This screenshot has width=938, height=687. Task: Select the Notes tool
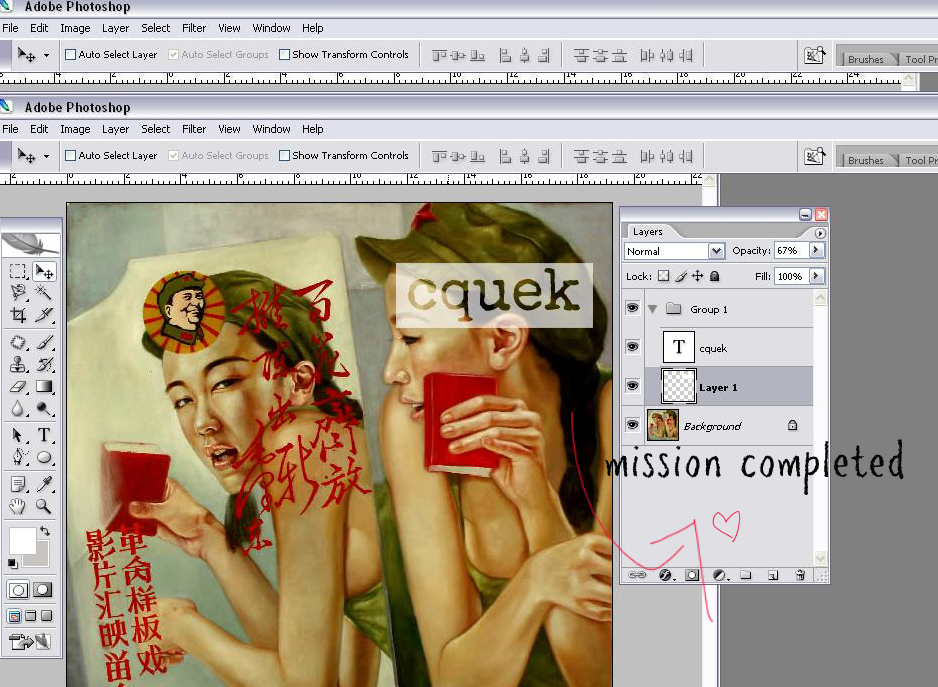pyautogui.click(x=19, y=484)
